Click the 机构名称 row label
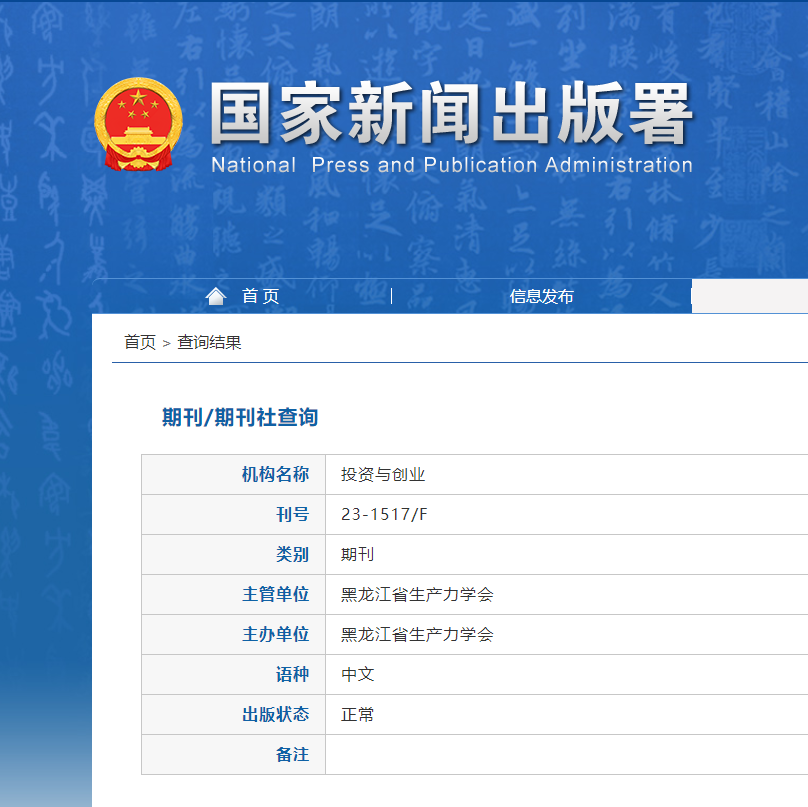Screen dimensions: 808x807 click(275, 475)
